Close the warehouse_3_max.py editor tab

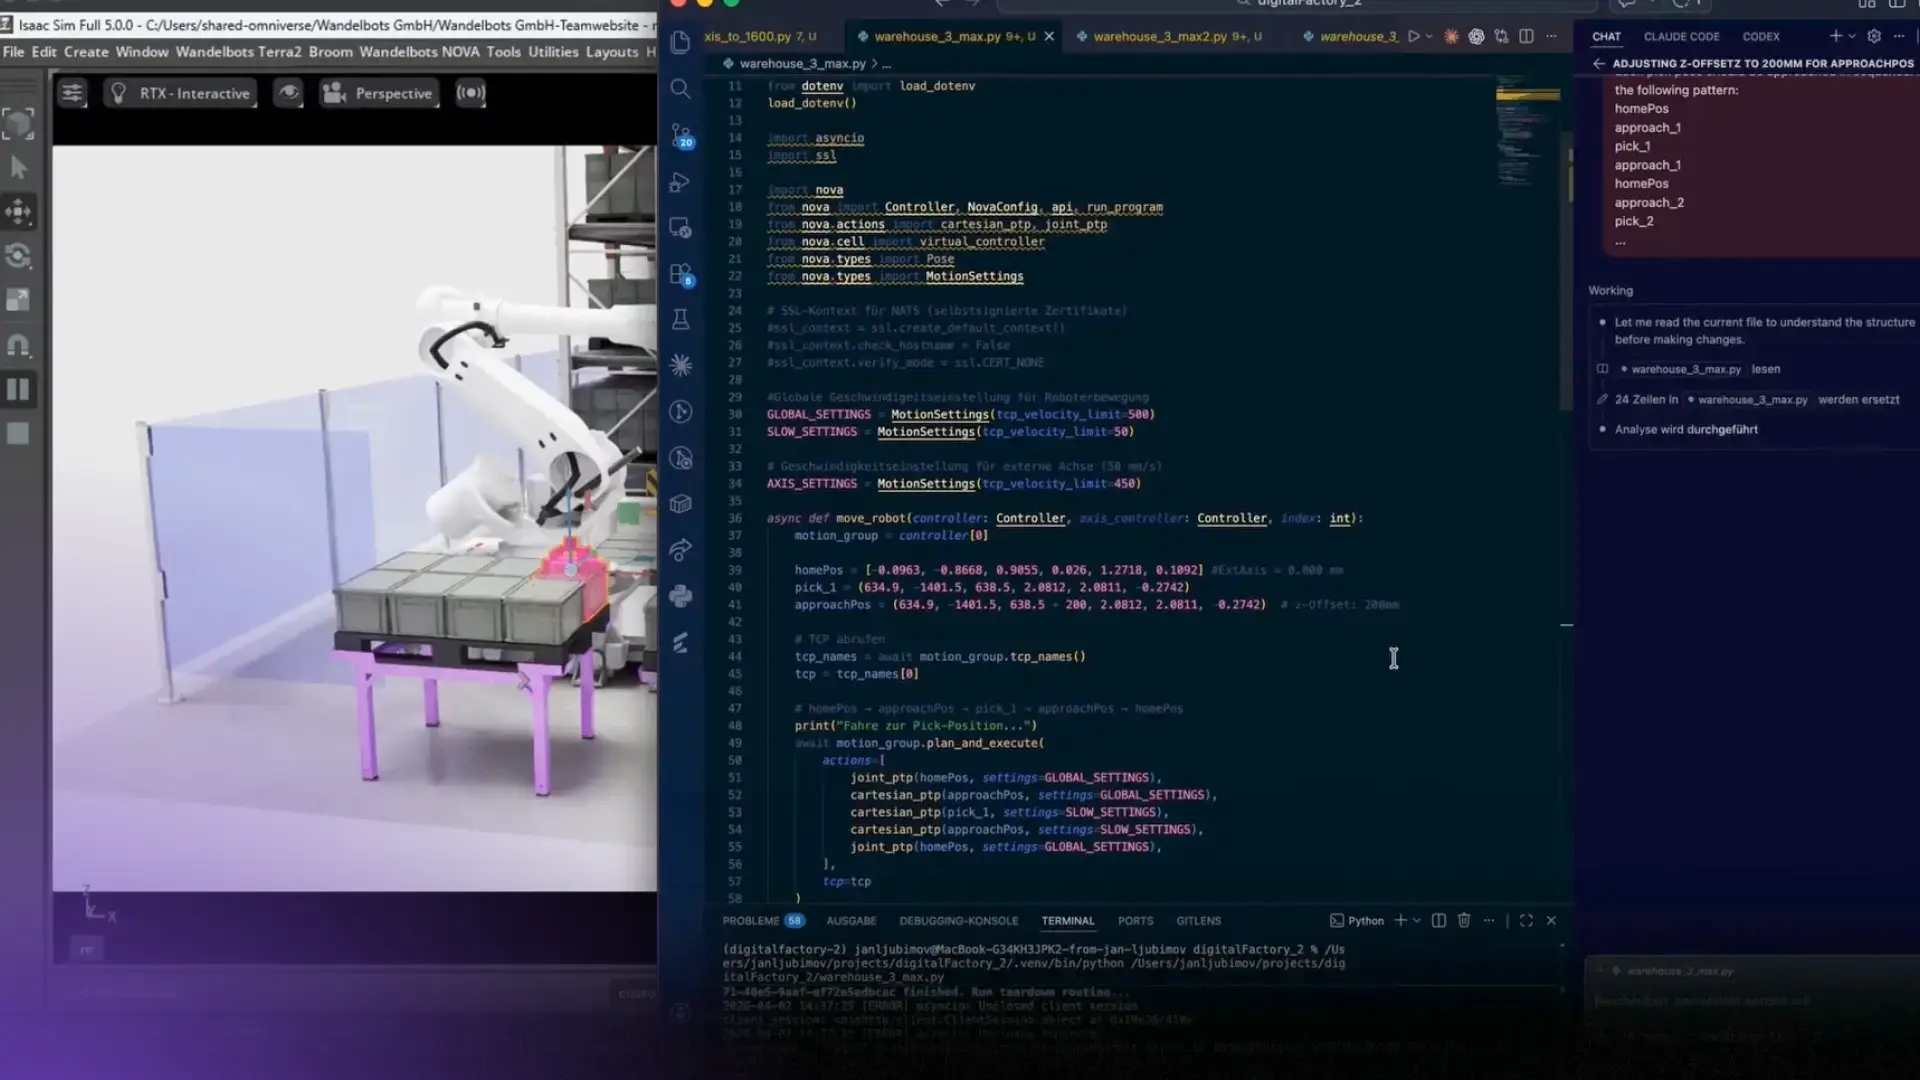(1049, 36)
